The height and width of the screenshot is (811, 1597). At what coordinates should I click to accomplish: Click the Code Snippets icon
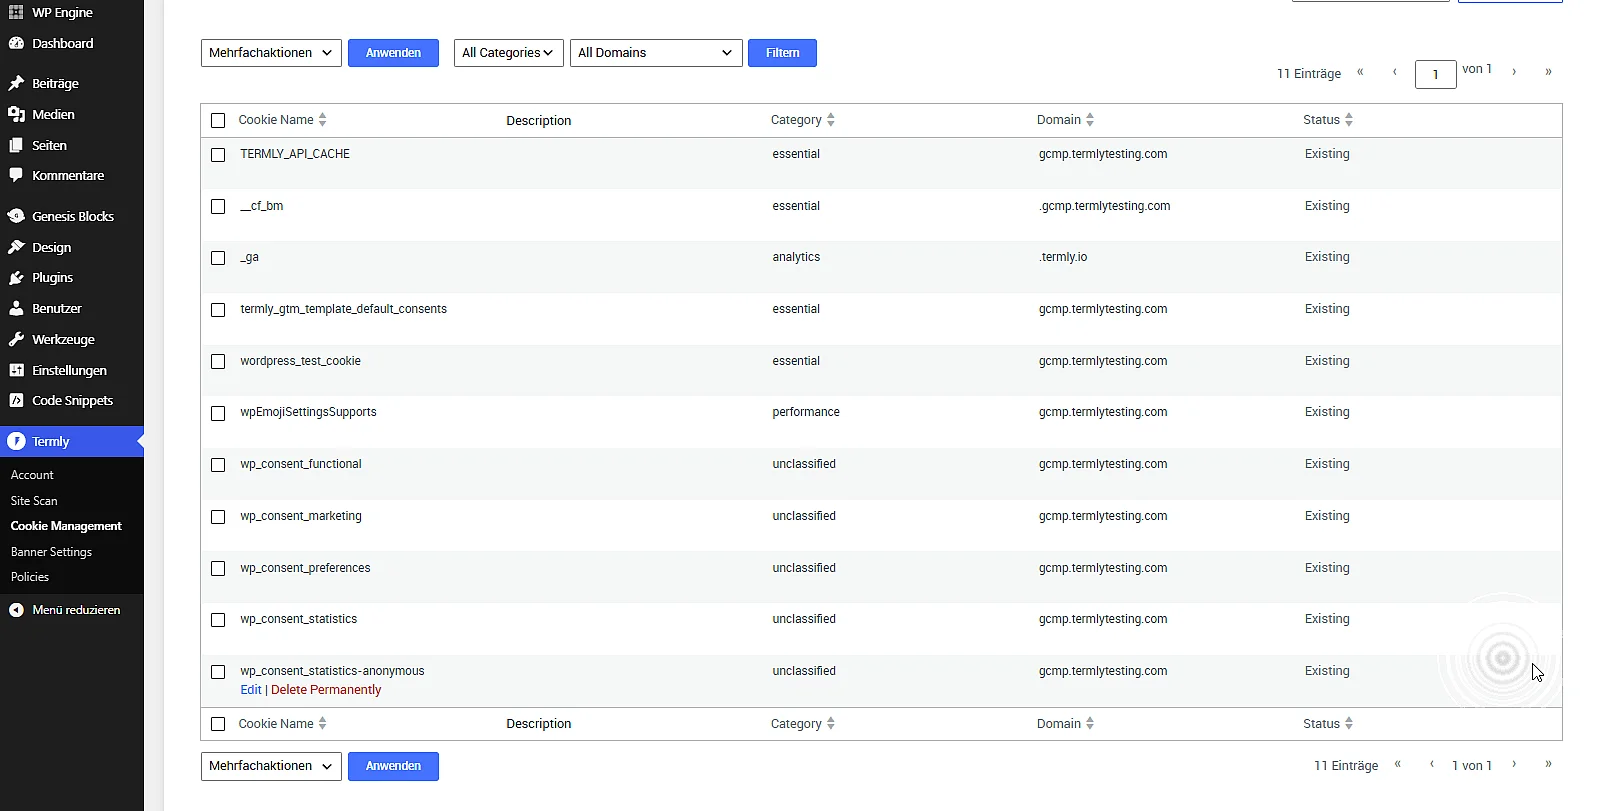coord(16,400)
